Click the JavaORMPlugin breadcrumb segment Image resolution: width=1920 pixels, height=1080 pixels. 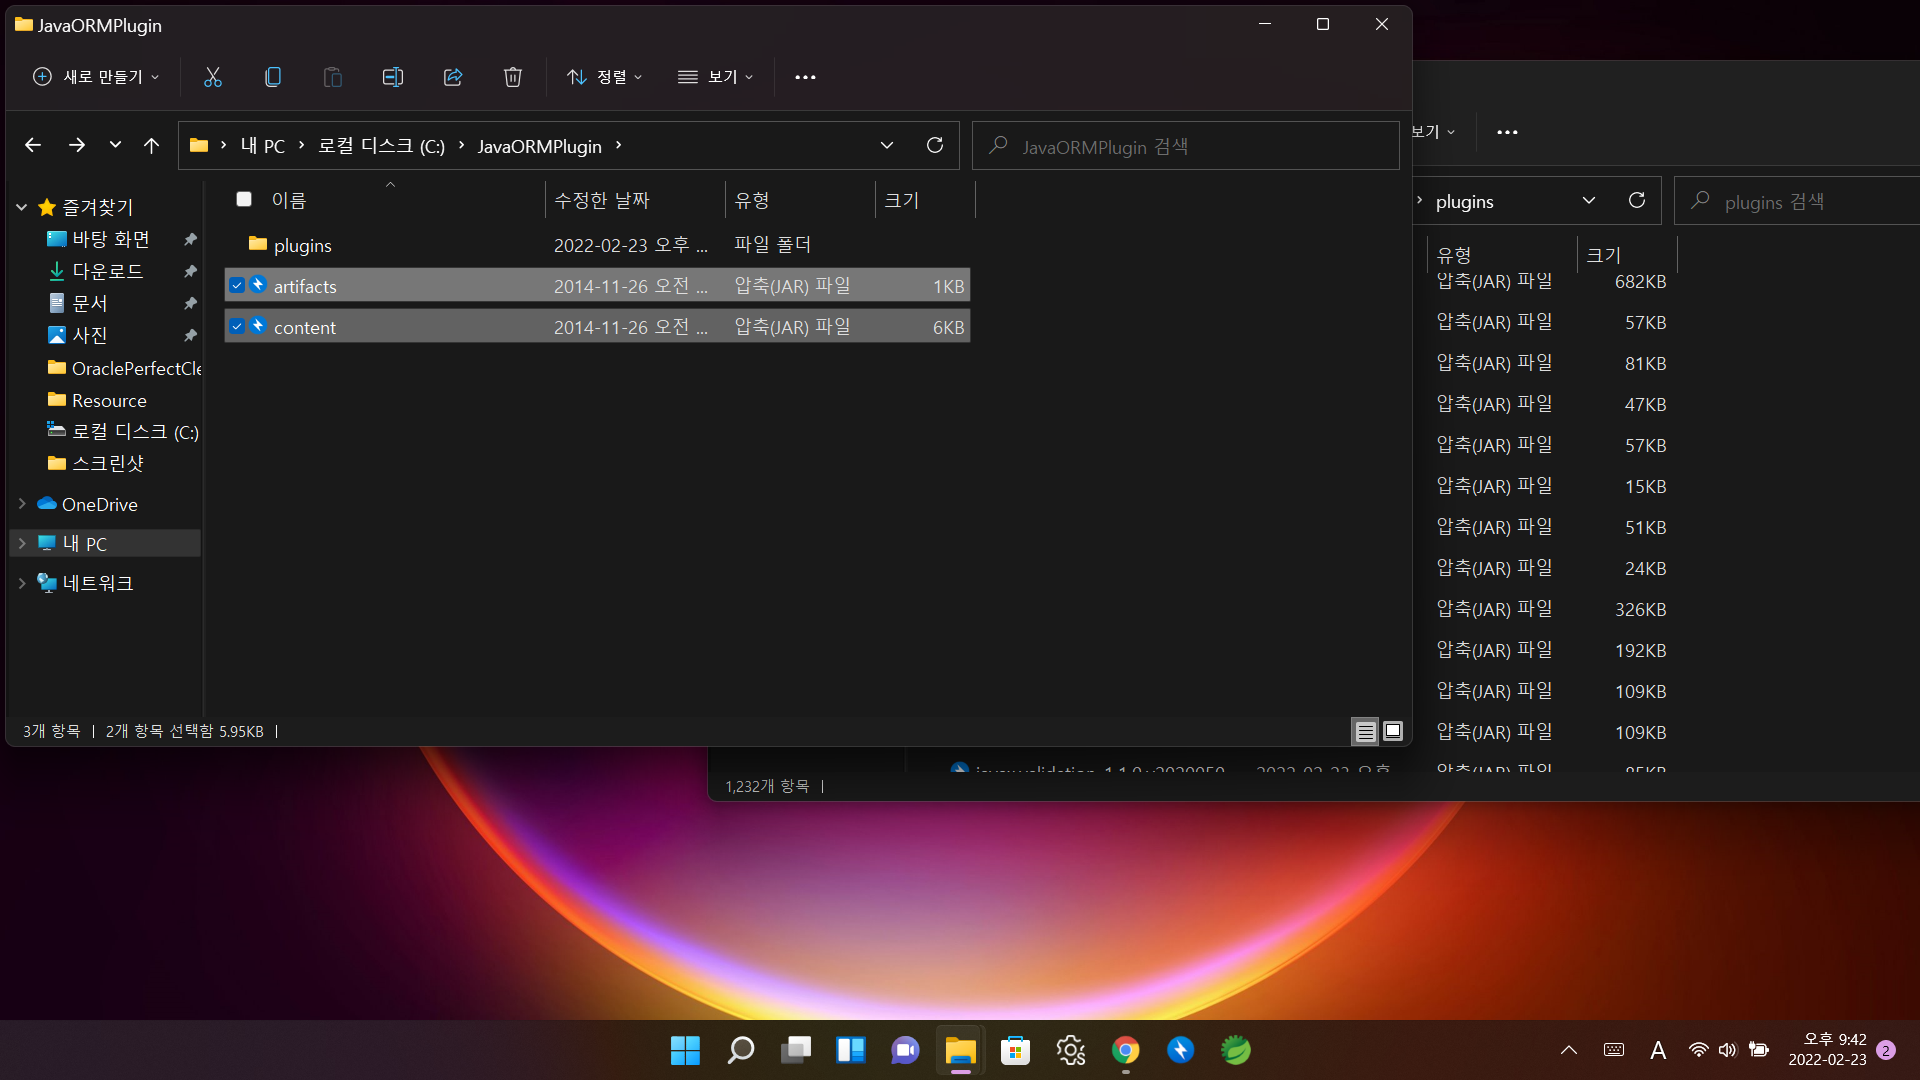(x=539, y=146)
